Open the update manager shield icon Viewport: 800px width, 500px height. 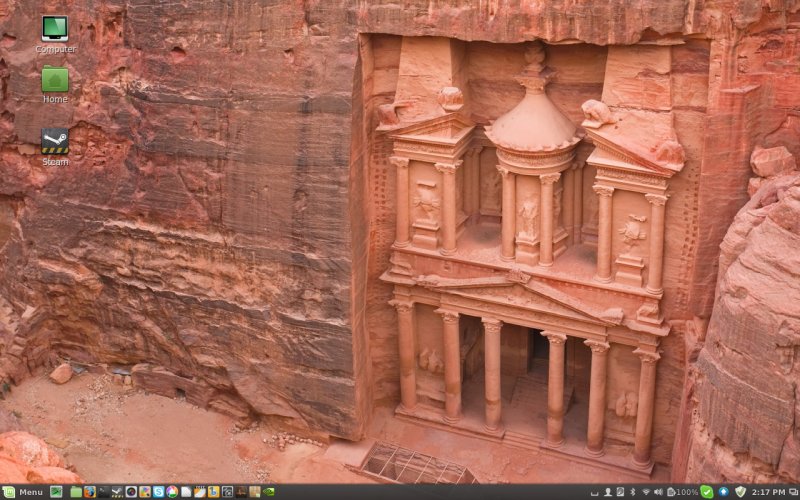pyautogui.click(x=741, y=492)
